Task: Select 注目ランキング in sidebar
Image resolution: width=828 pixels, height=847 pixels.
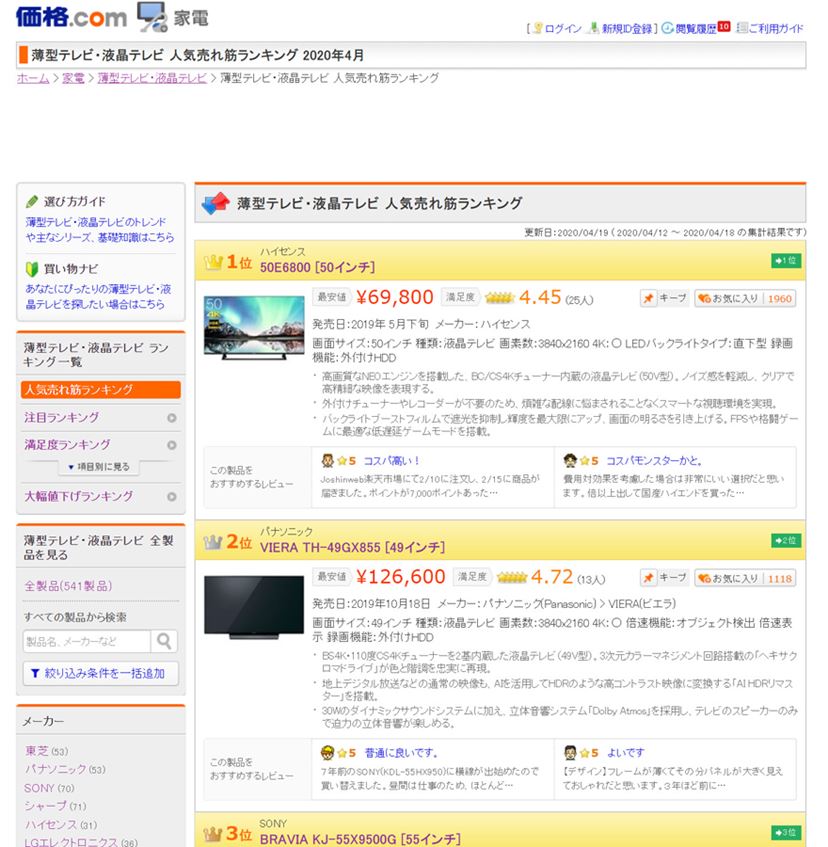Action: 62,417
